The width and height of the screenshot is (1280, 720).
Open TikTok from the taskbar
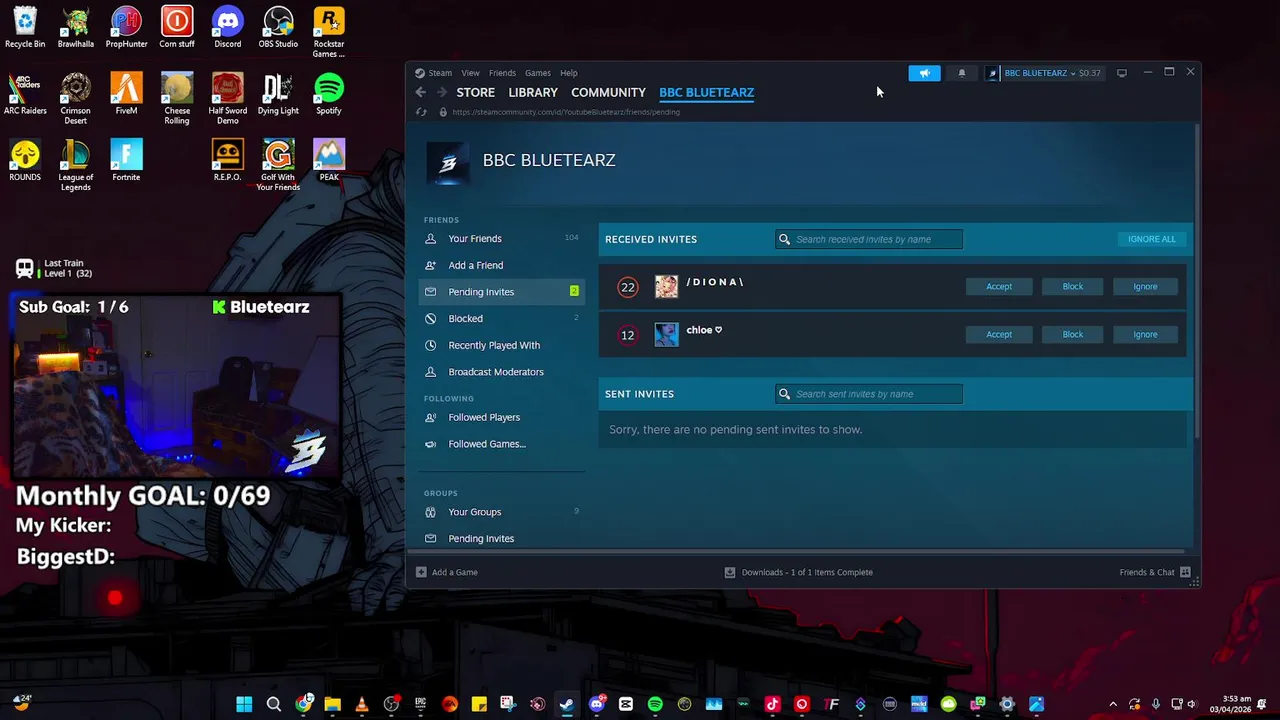[772, 705]
